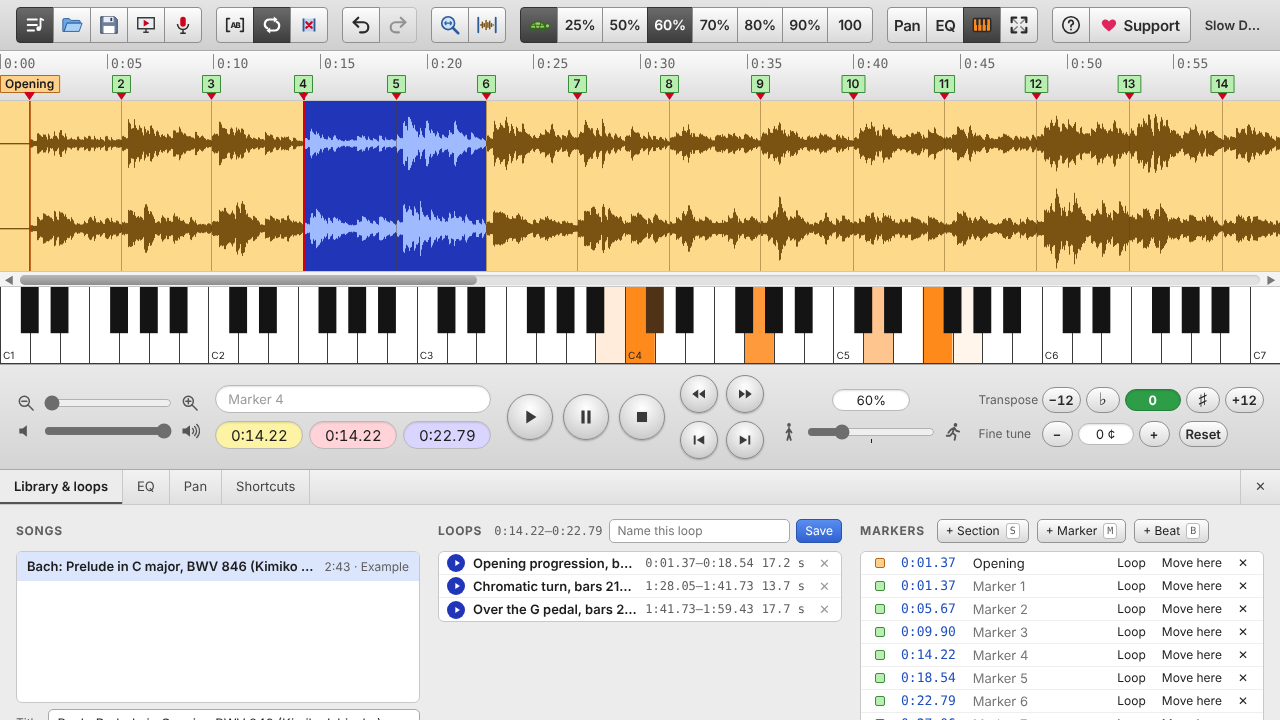The image size is (1280, 720).
Task: Click the Name this loop input field
Action: coord(699,531)
